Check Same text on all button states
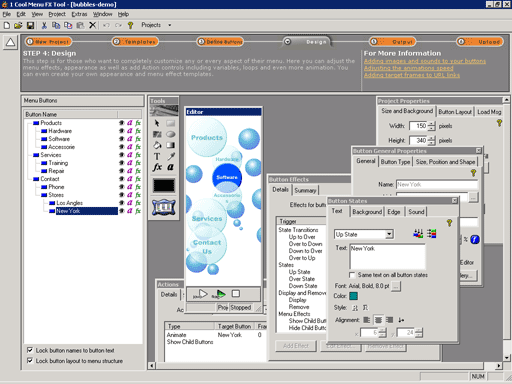Screen dimensions: 512x384 pyautogui.click(x=352, y=275)
